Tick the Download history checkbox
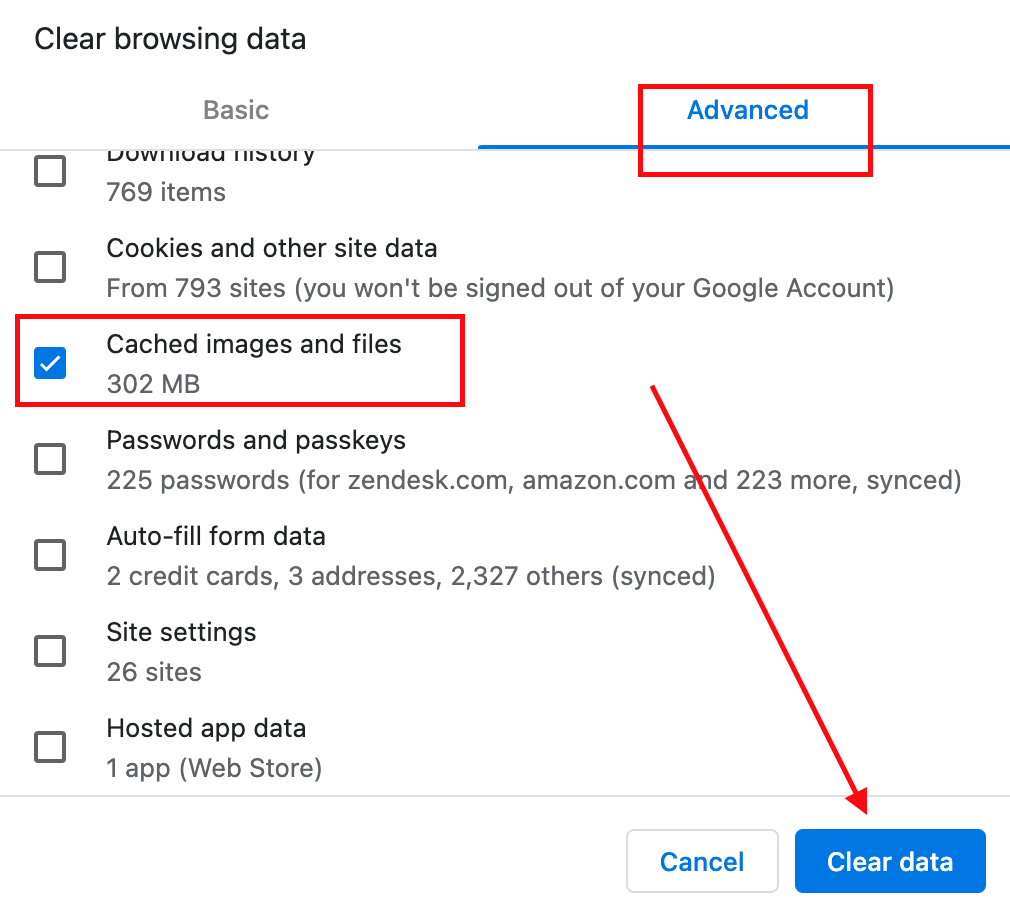1010x906 pixels. 50,171
